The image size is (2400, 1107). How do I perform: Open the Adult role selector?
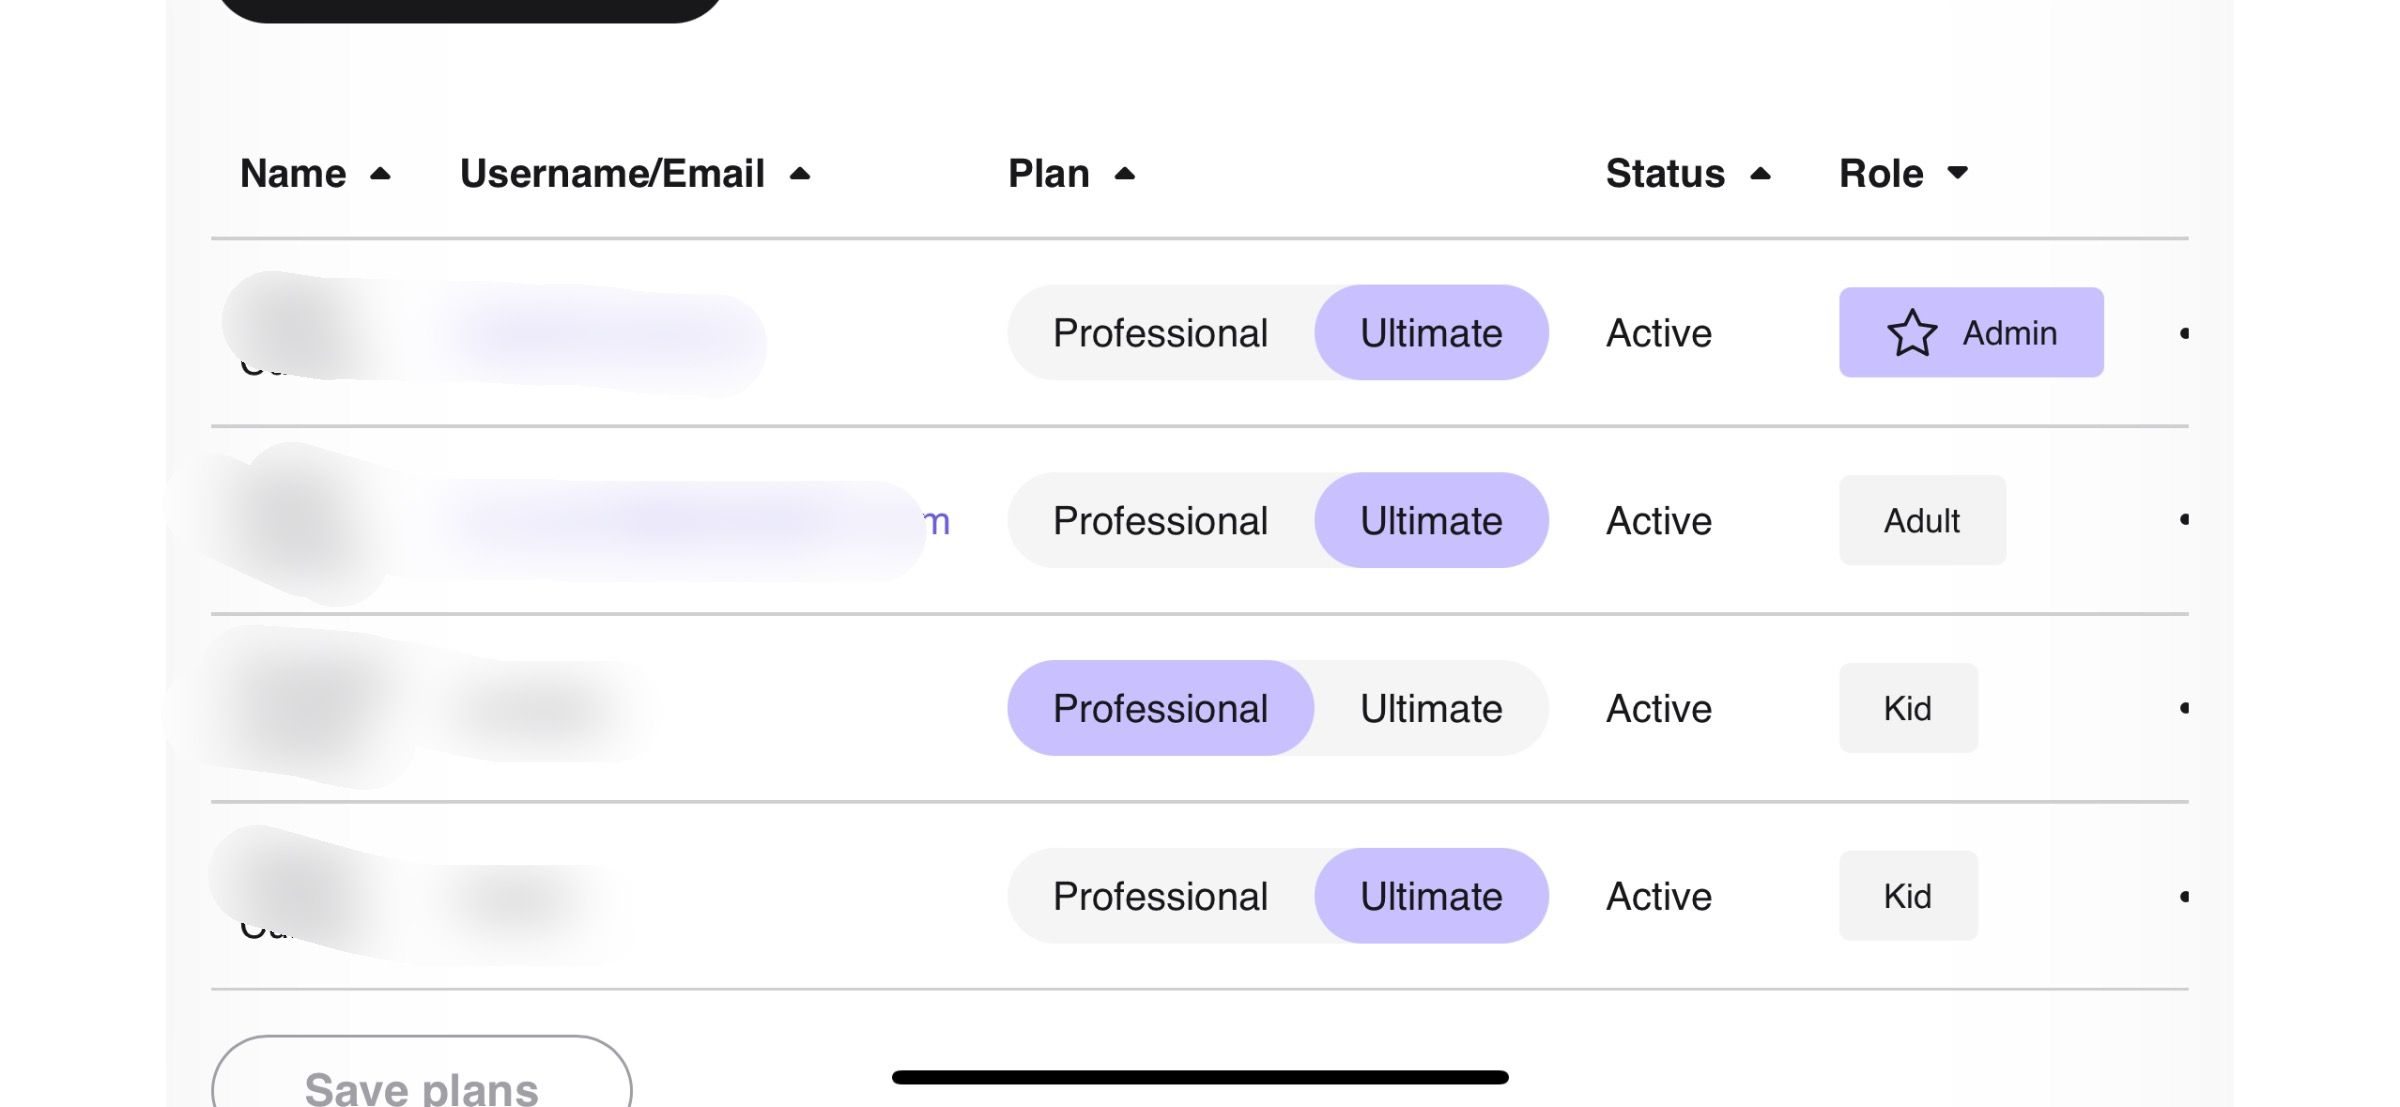(1921, 520)
